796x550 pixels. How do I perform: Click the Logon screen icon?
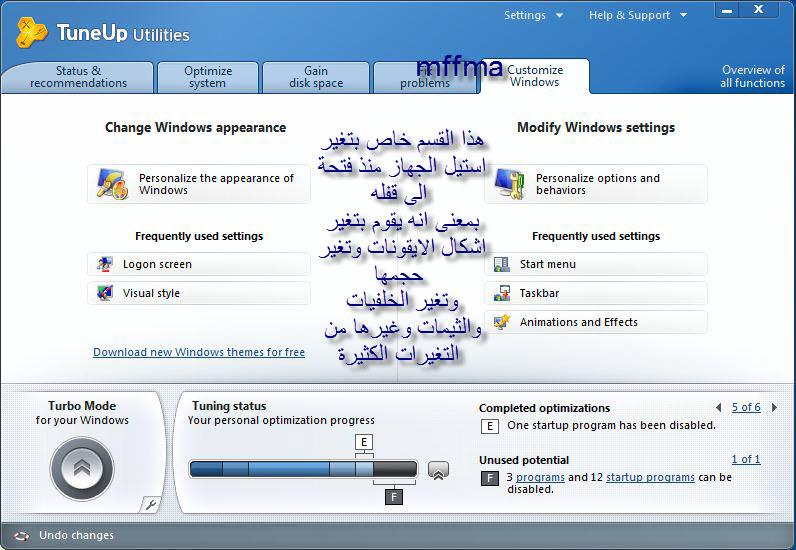pos(105,264)
